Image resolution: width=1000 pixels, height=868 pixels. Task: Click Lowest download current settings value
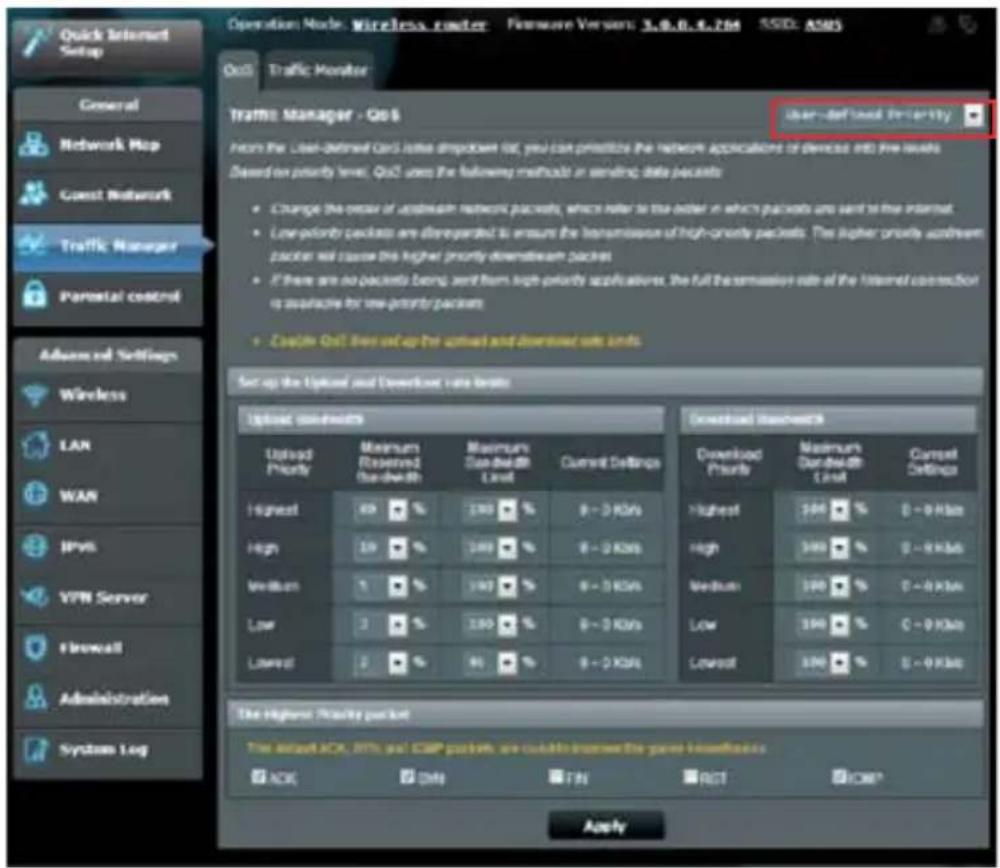pos(932,663)
